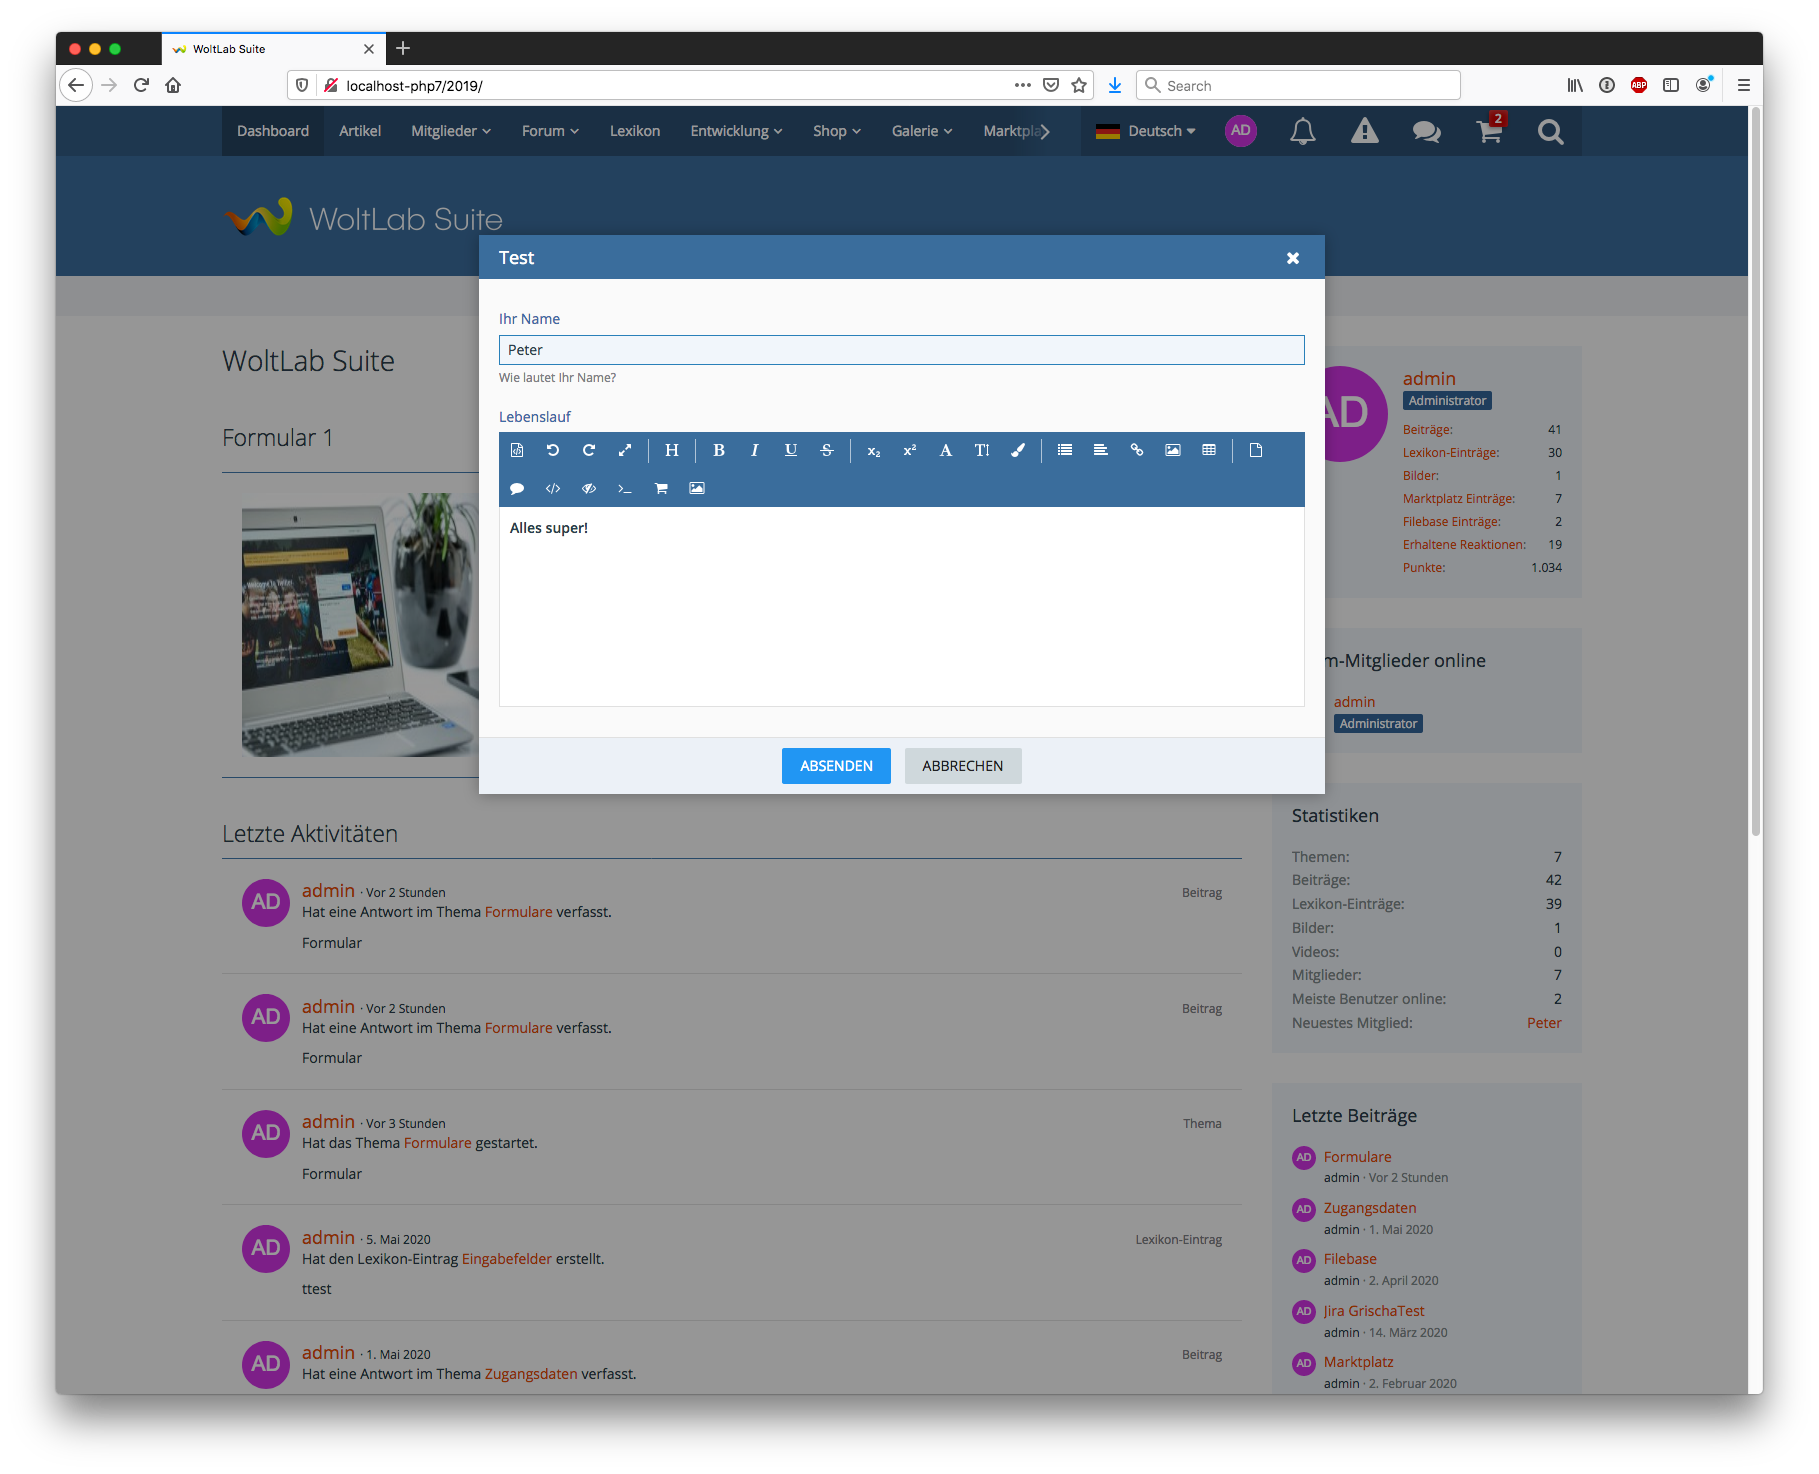The image size is (1819, 1474).
Task: Insert a table into the editor
Action: pos(1208,450)
